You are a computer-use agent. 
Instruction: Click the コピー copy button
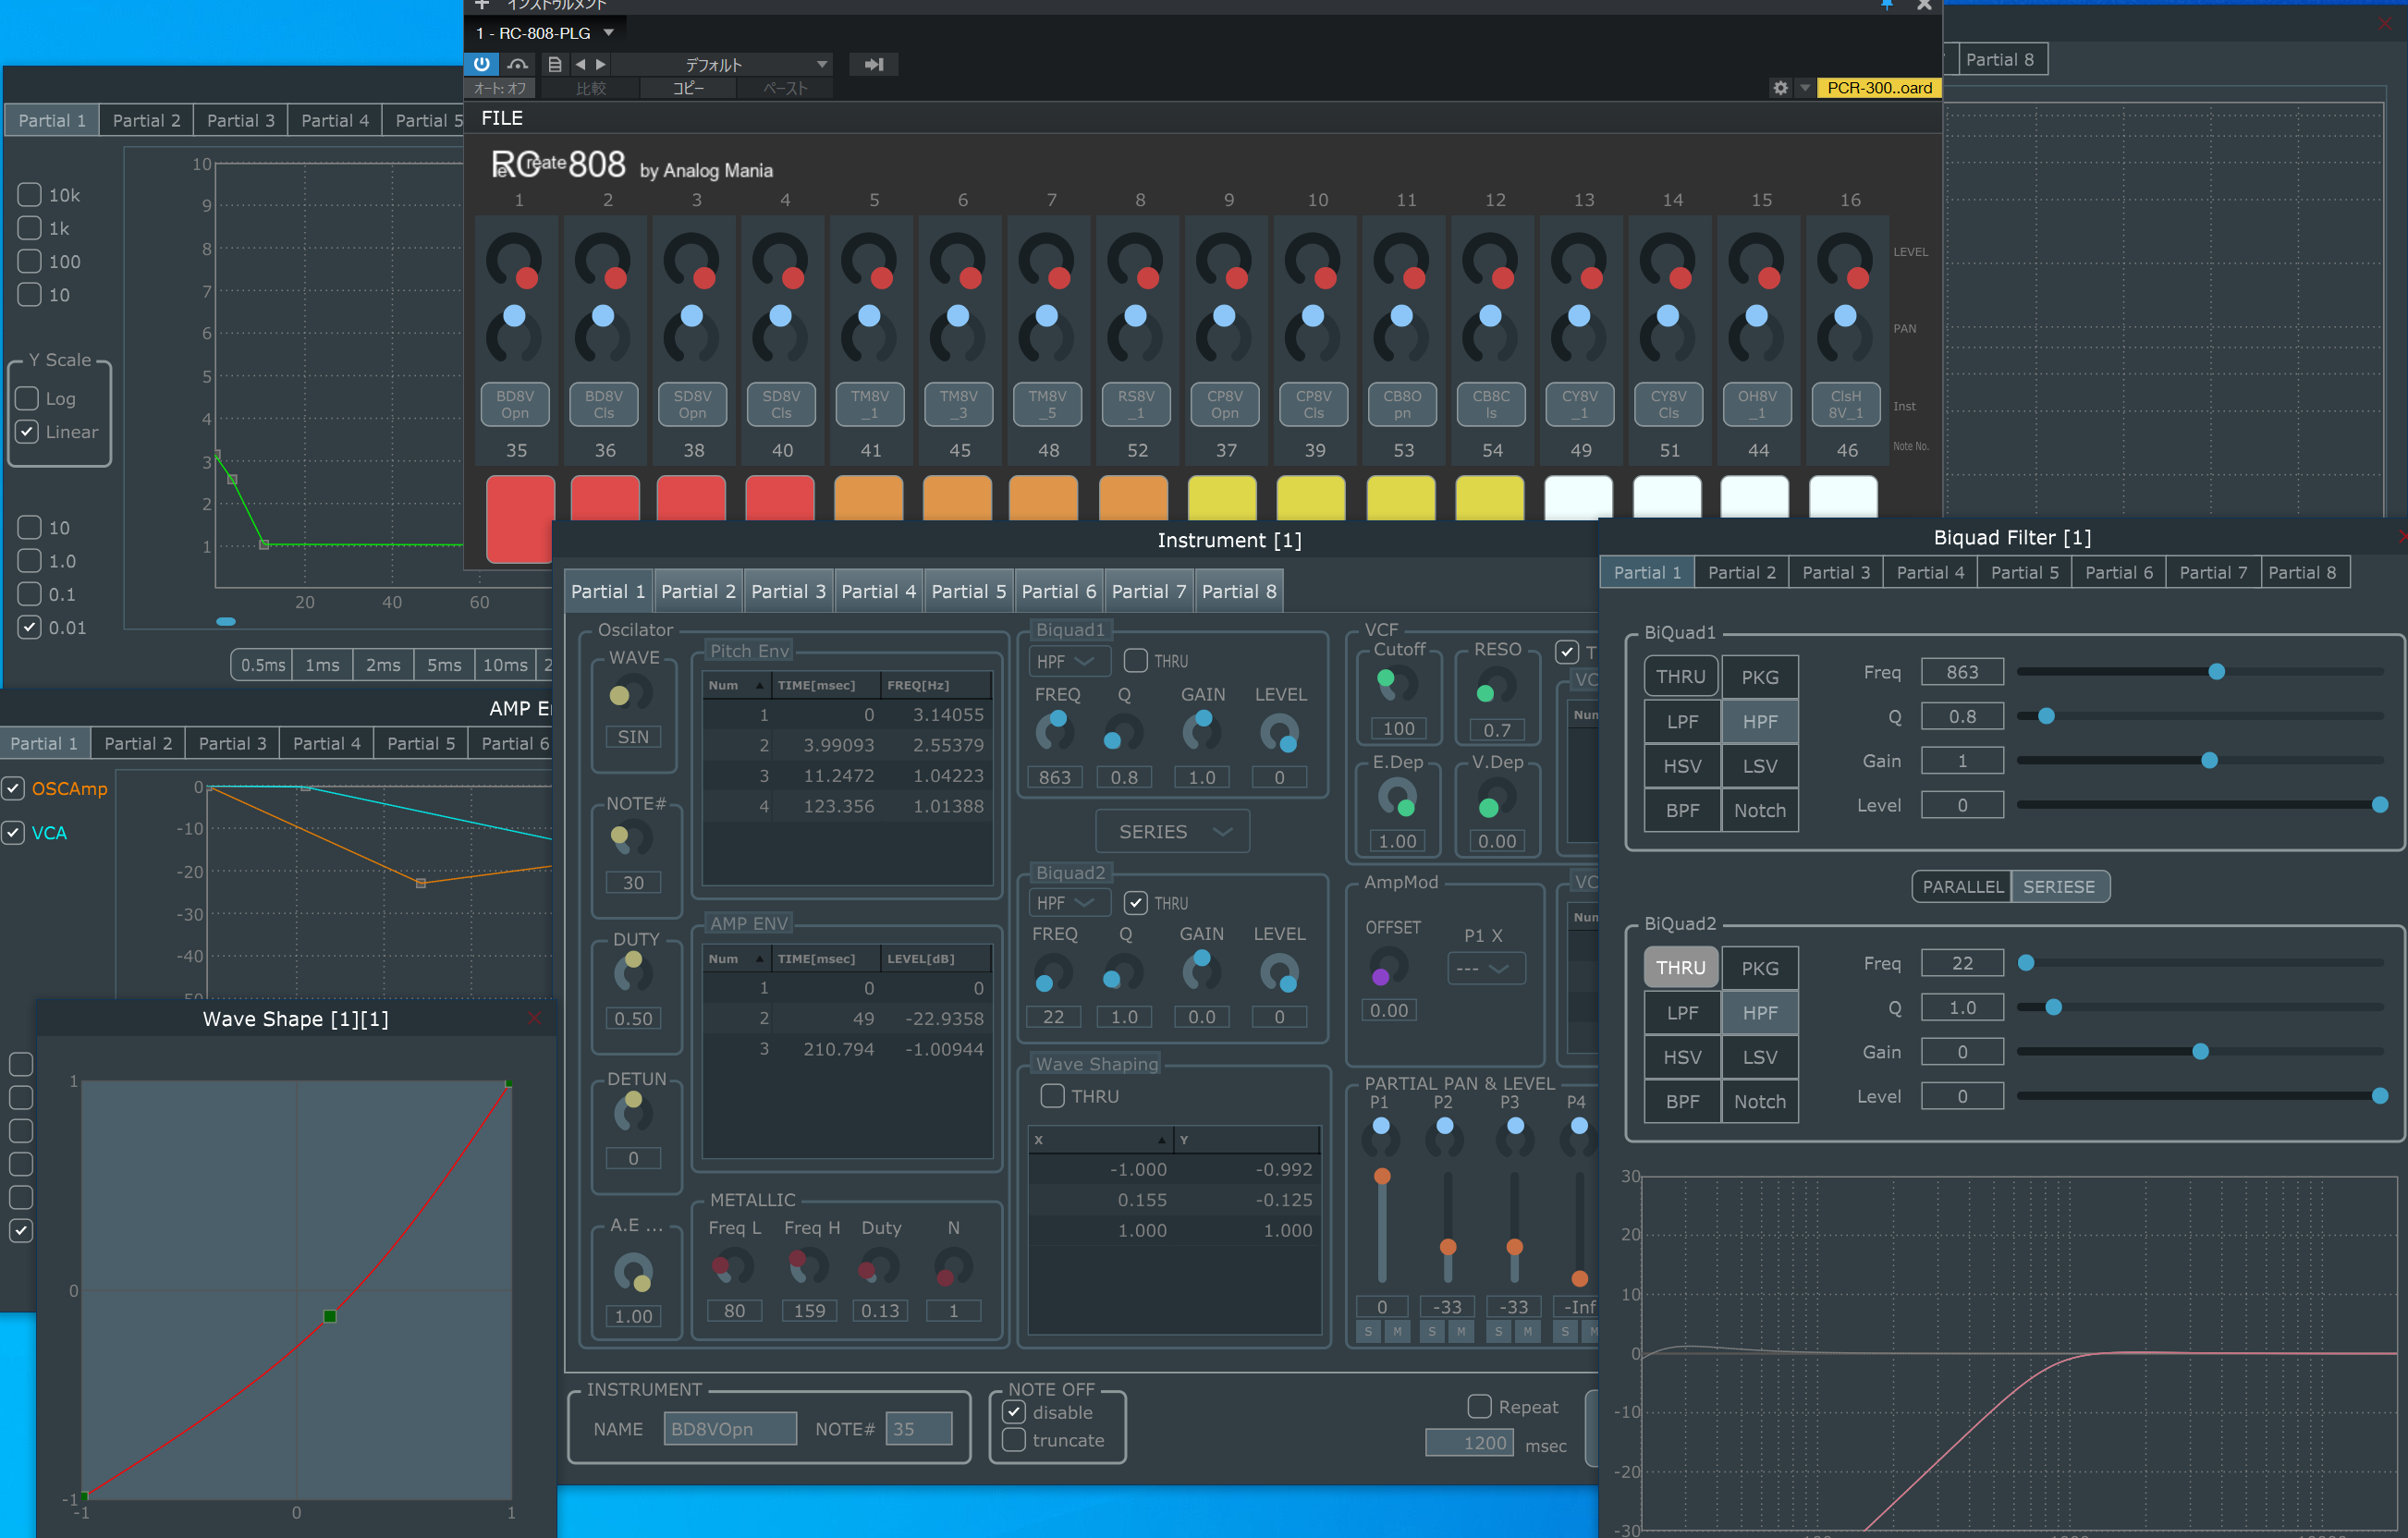click(688, 88)
